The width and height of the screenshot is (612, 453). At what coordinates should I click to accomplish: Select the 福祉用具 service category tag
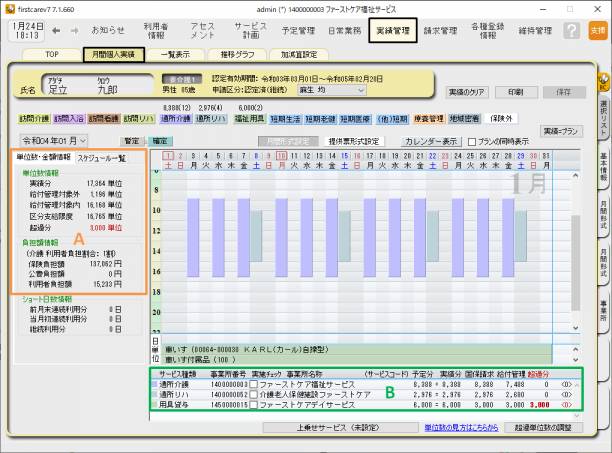click(248, 118)
